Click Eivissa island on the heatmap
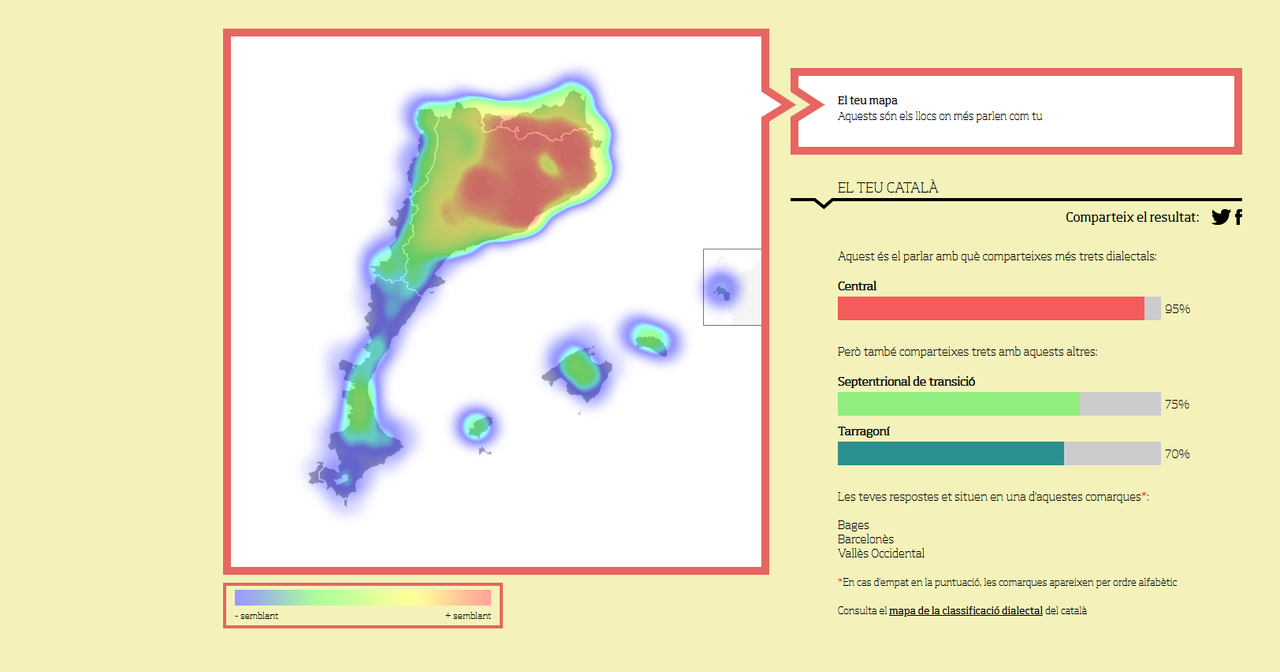1280x672 pixels. click(480, 429)
